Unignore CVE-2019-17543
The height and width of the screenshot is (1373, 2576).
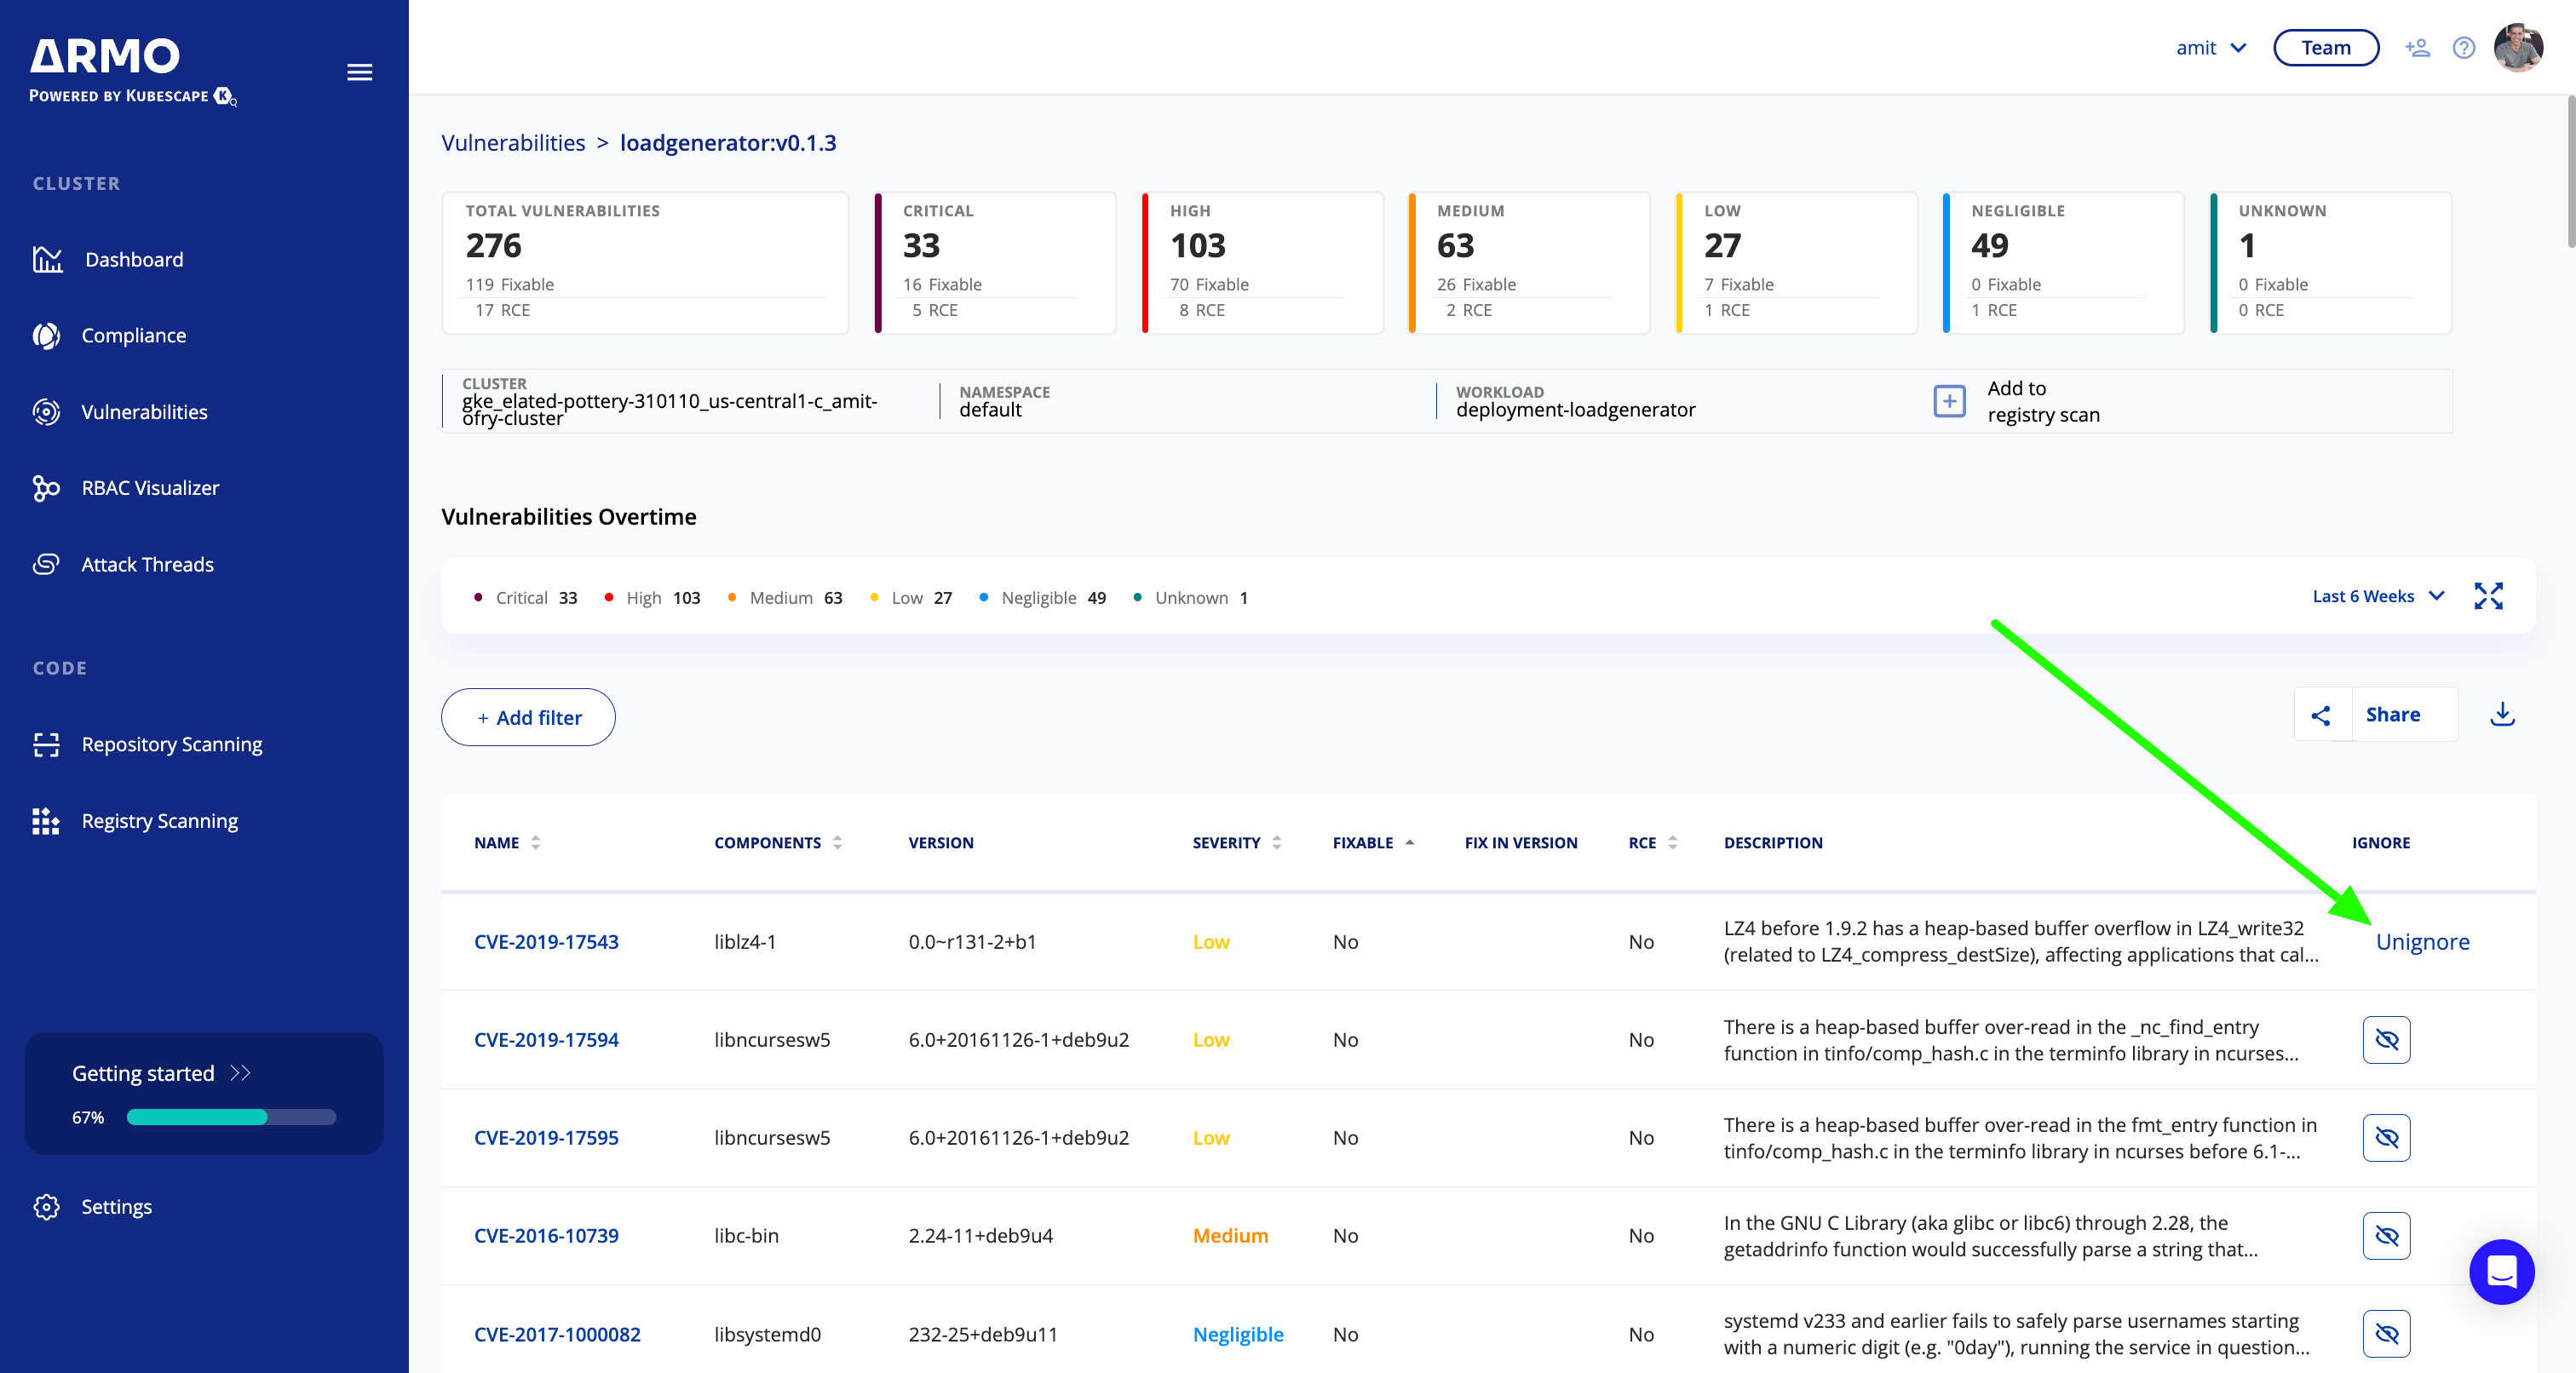pos(2422,942)
